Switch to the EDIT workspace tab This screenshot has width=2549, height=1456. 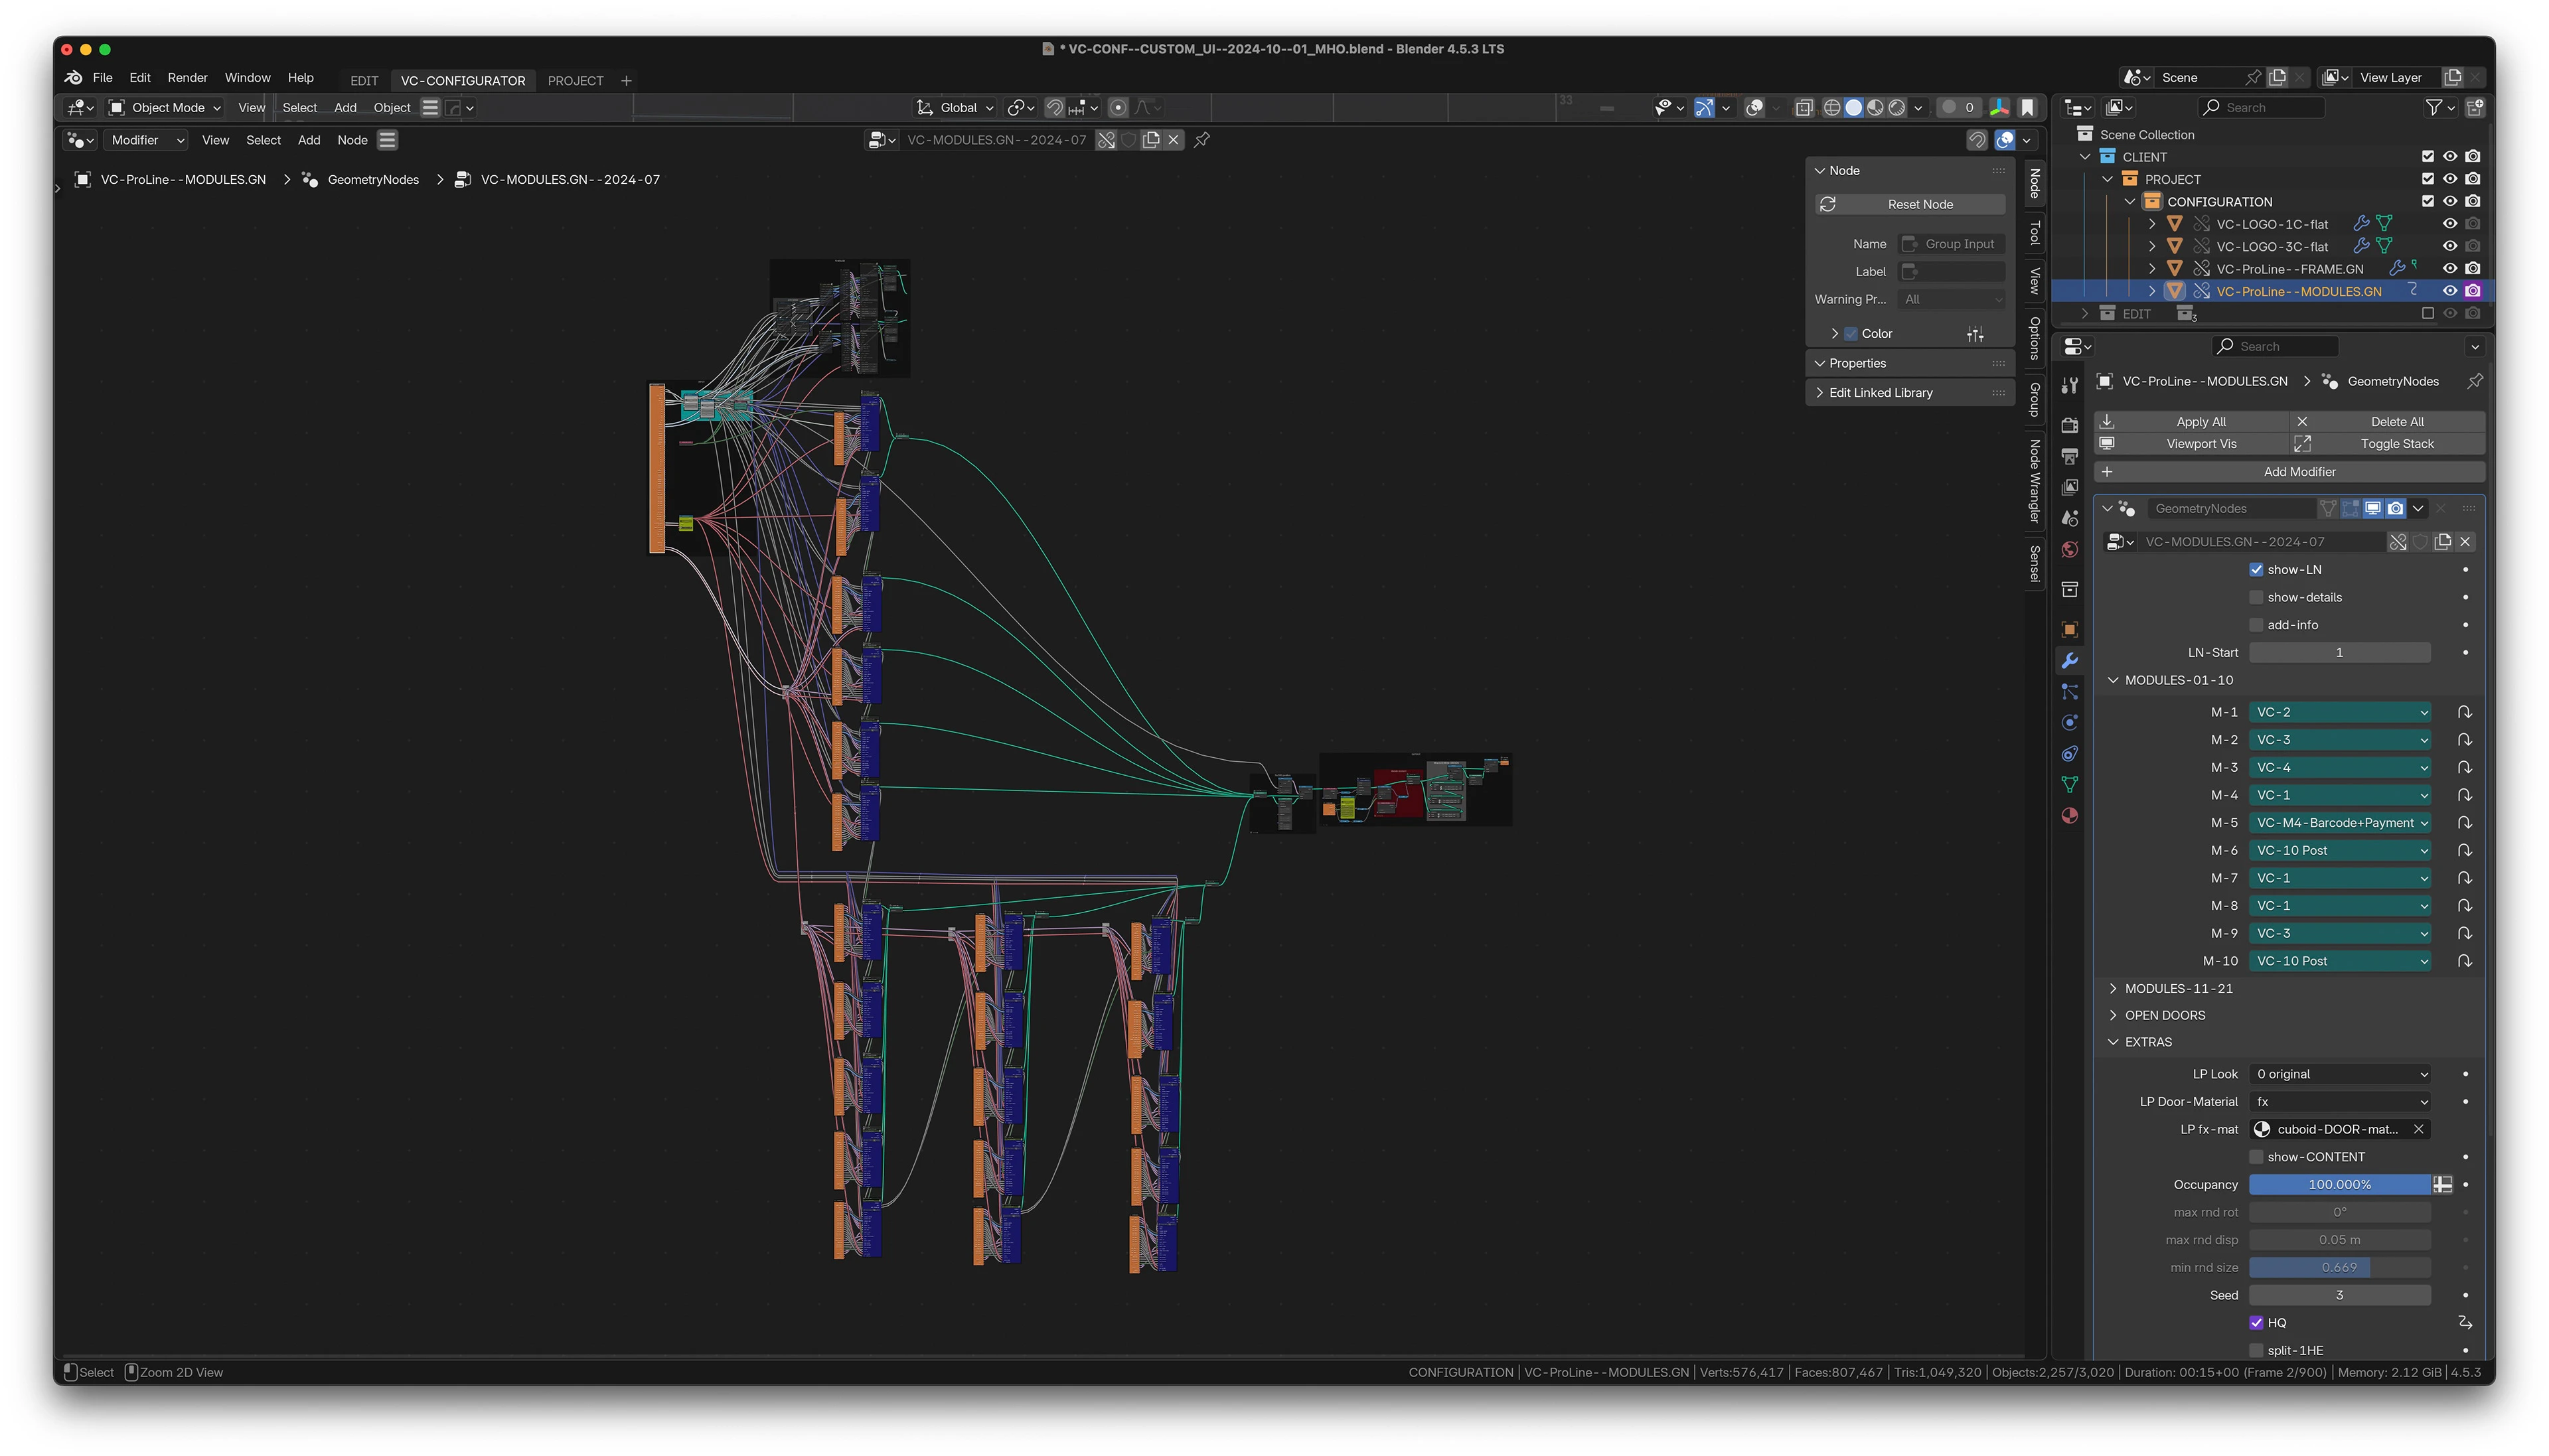364,81
